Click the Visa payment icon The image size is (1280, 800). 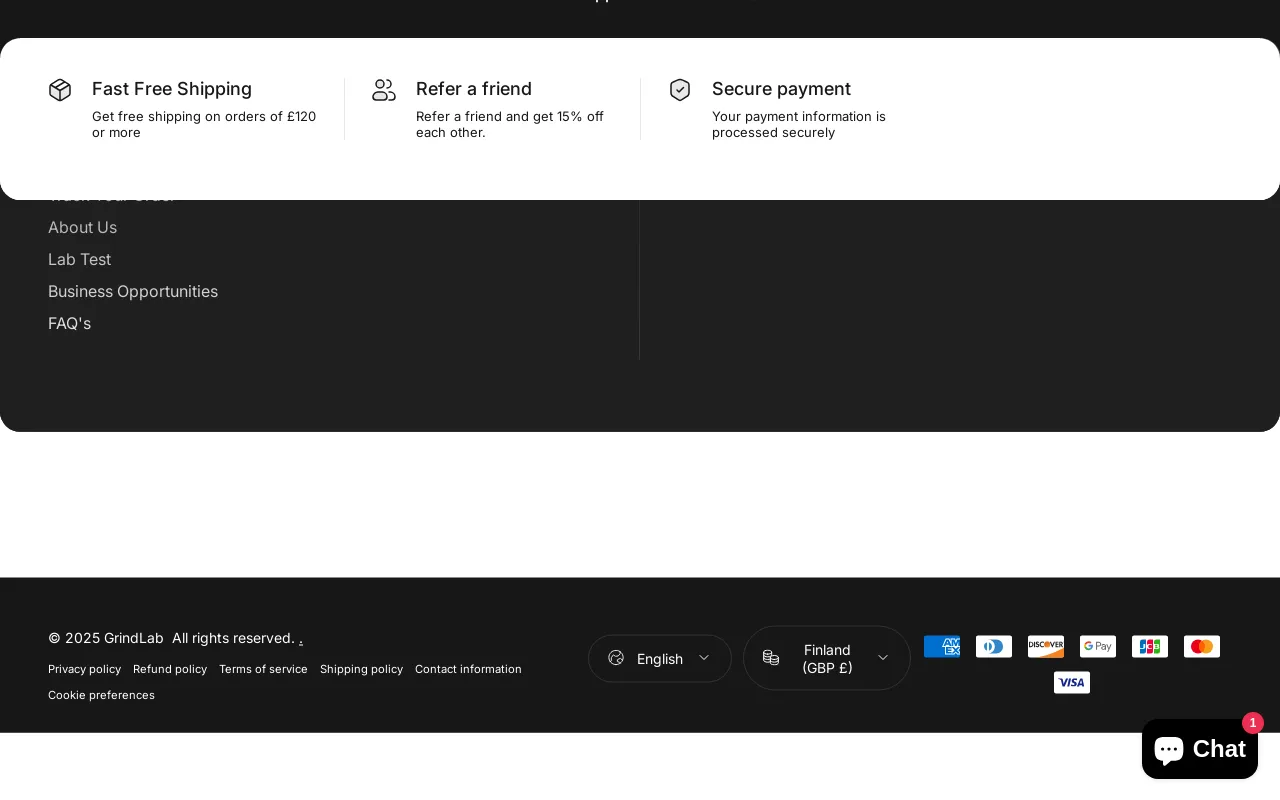[1072, 683]
